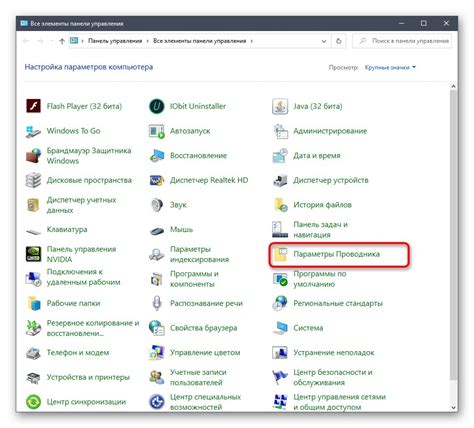The width and height of the screenshot is (474, 428).
Task: Click the scrollbar up arrow
Action: click(453, 86)
